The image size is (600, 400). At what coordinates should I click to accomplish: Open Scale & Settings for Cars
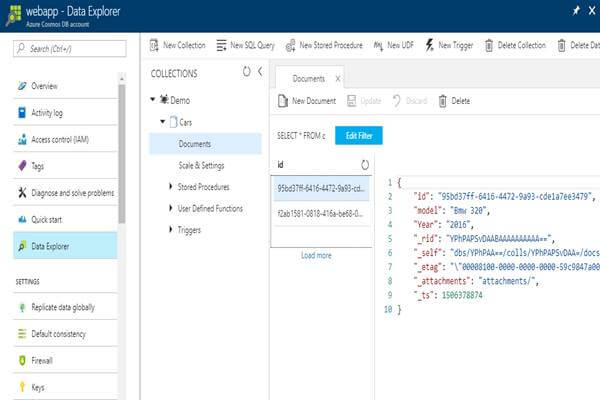(201, 166)
